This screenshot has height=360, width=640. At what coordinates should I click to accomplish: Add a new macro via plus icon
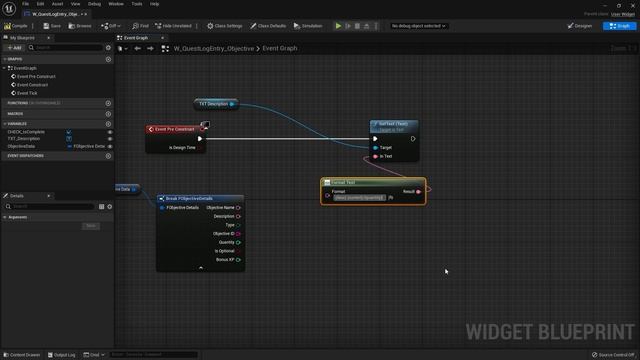pos(108,114)
